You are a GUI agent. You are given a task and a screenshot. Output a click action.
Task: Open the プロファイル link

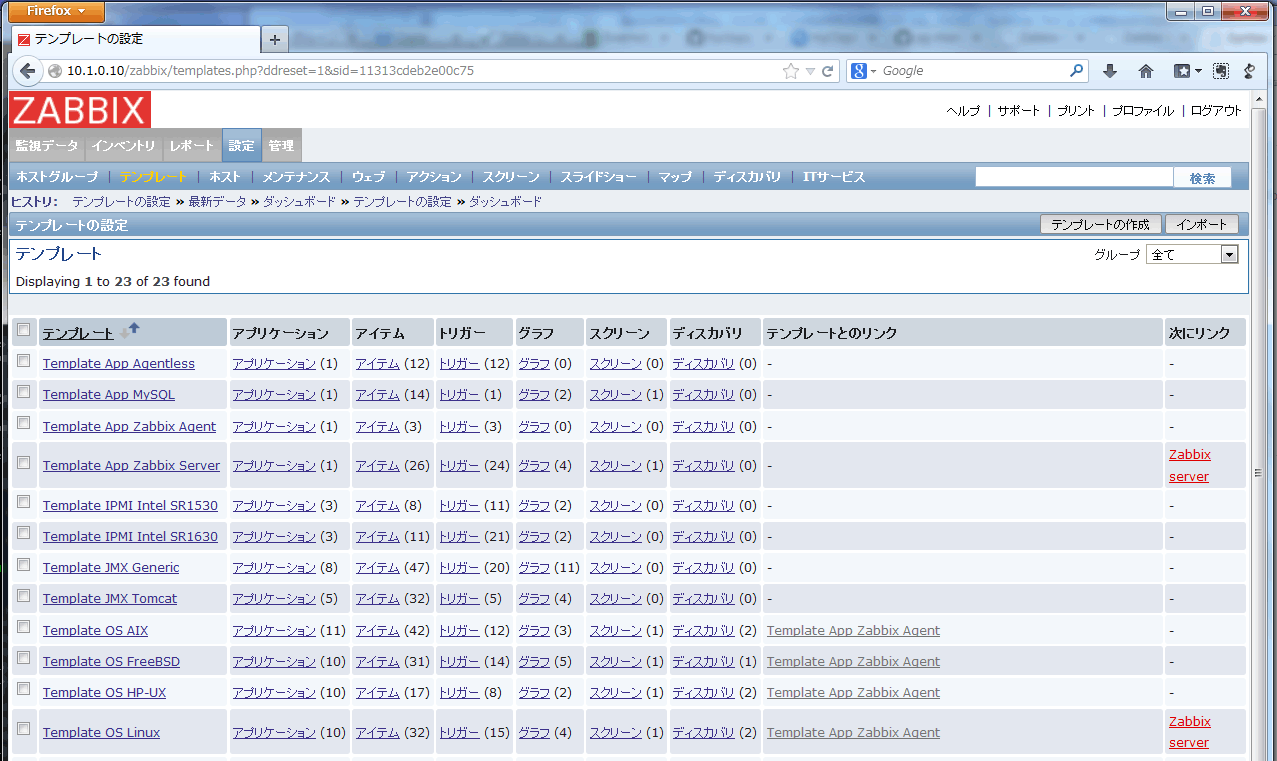coord(1143,111)
